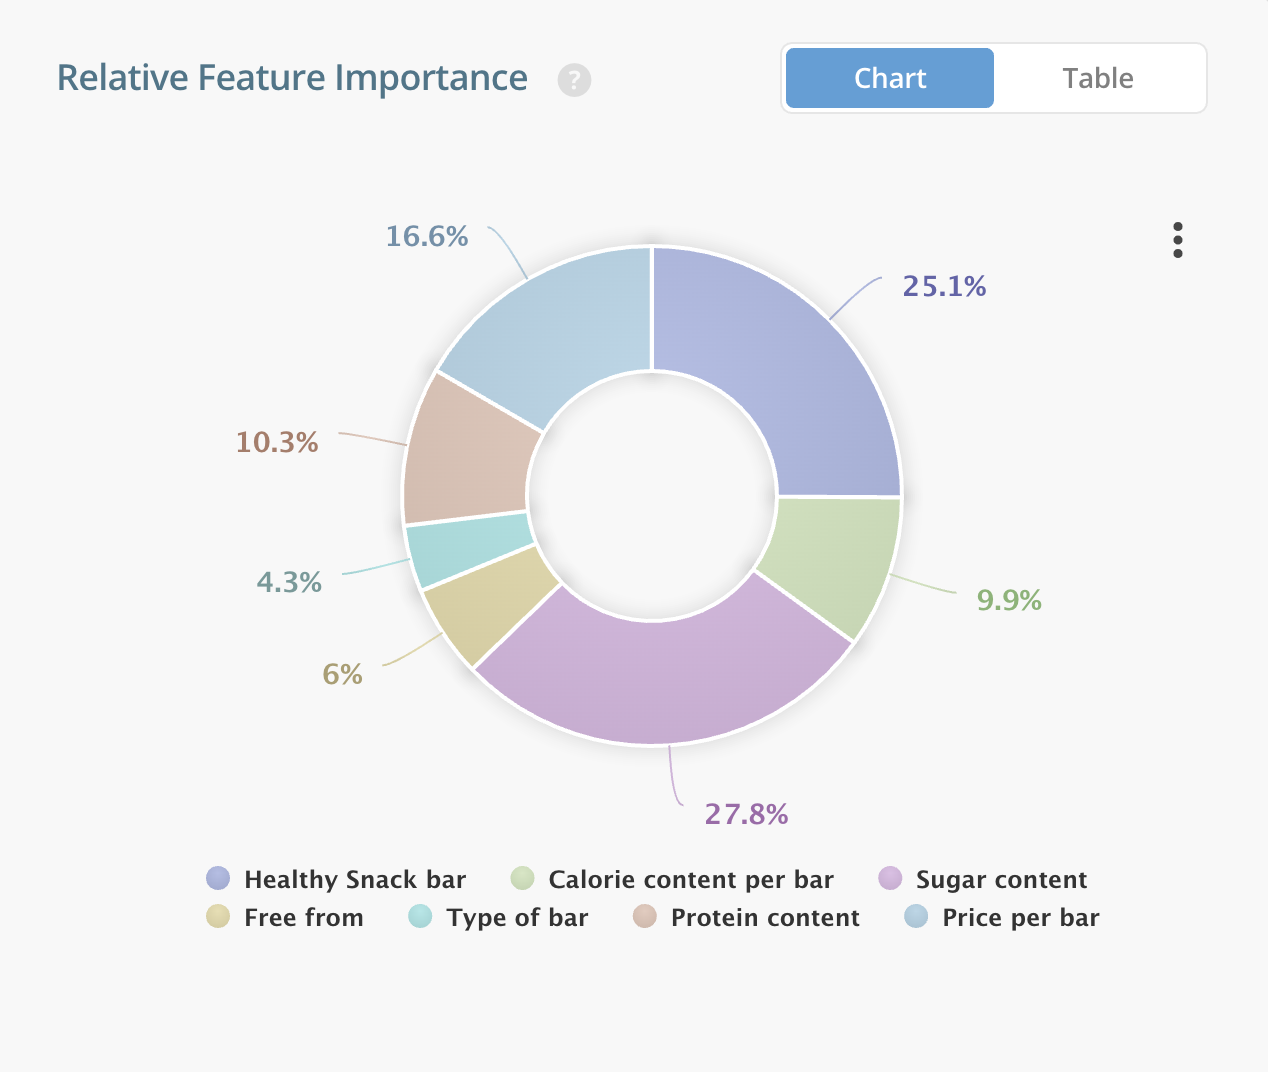Toggle Calorie content per bar legend dot
Screen dimensions: 1268x1072
(x=523, y=878)
